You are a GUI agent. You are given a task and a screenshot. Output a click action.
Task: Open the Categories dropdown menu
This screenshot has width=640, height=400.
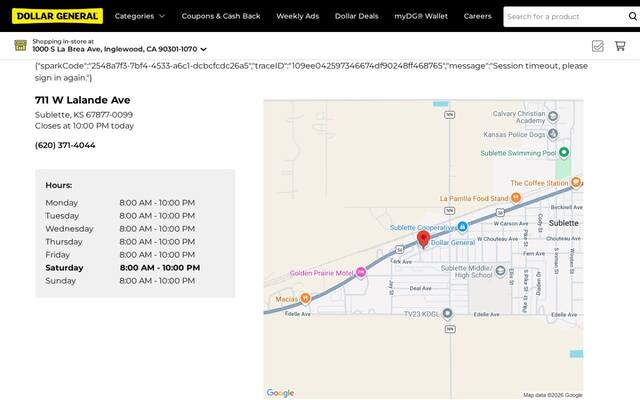[x=140, y=16]
